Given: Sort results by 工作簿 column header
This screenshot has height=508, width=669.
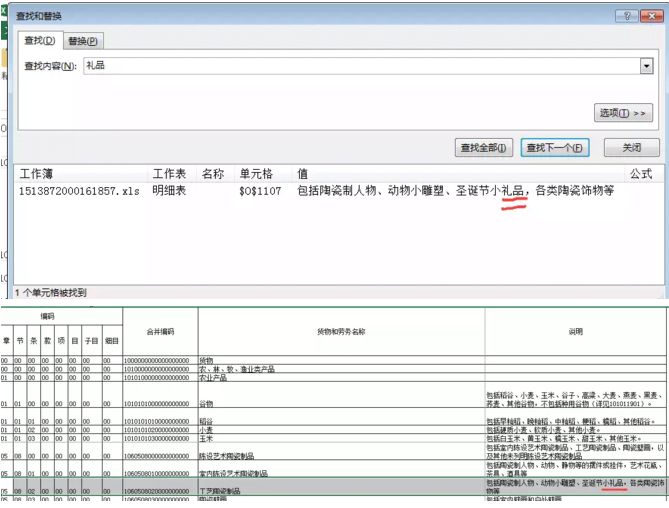Looking at the screenshot, I should click(x=43, y=174).
